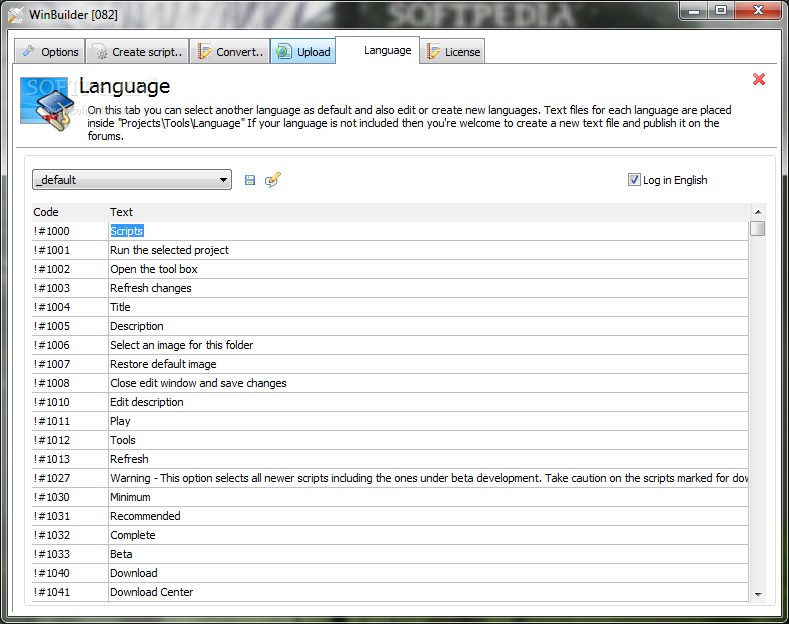This screenshot has height=624, width=789.
Task: Click the 'Description' text cell
Action: [x=428, y=326]
